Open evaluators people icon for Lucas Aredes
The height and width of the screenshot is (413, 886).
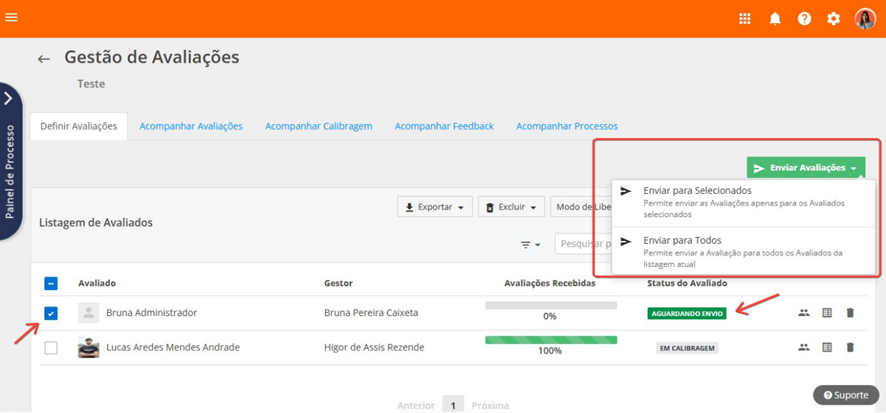coord(804,348)
